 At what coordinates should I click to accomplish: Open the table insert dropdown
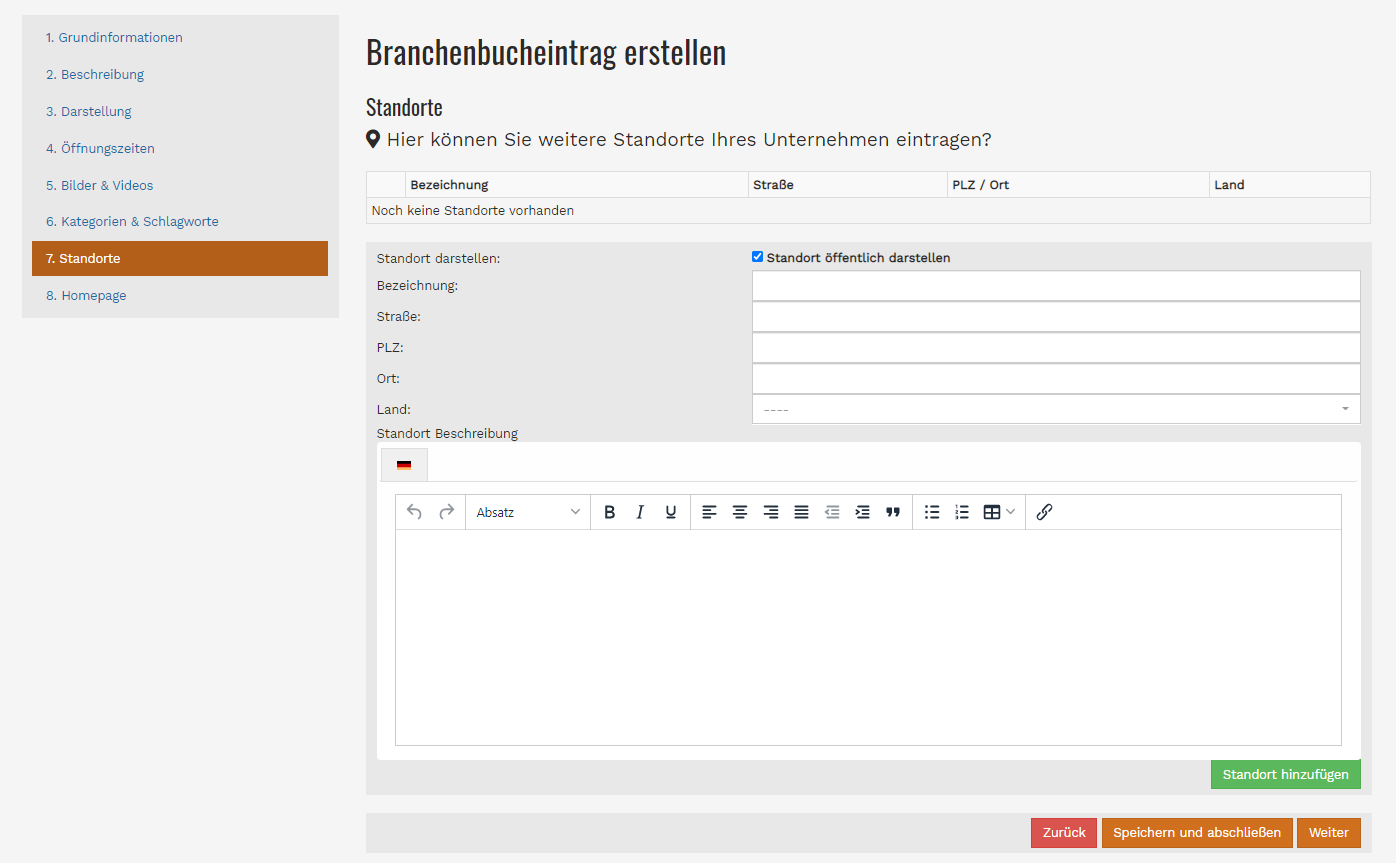pyautogui.click(x=999, y=512)
